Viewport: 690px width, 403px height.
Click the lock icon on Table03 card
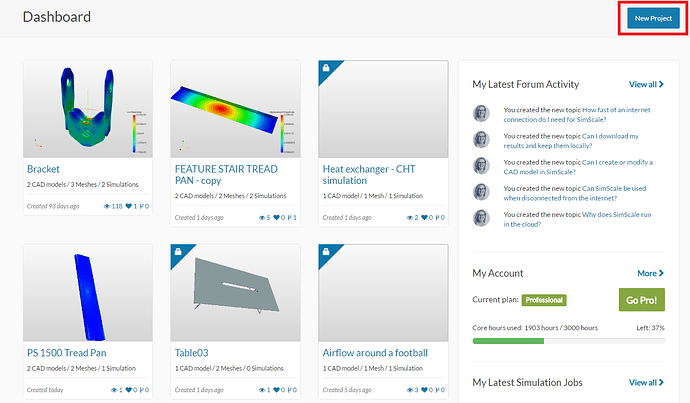click(x=178, y=252)
